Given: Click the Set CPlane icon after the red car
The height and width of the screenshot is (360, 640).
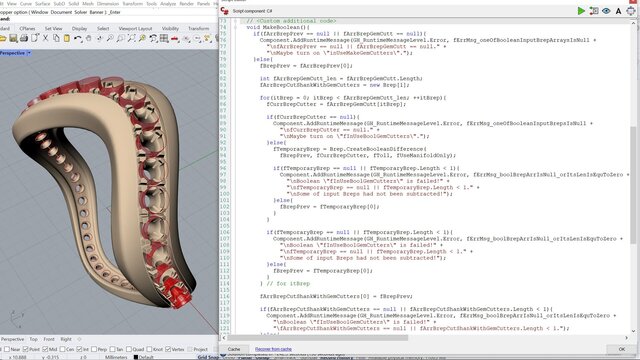Looking at the screenshot, I should point(186,38).
